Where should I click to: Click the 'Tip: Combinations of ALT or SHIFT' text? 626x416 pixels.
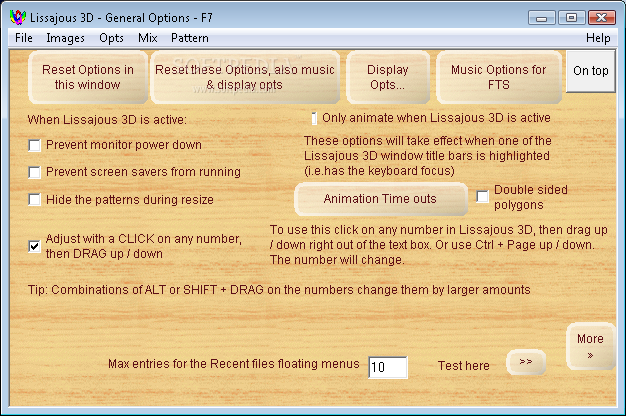[279, 290]
